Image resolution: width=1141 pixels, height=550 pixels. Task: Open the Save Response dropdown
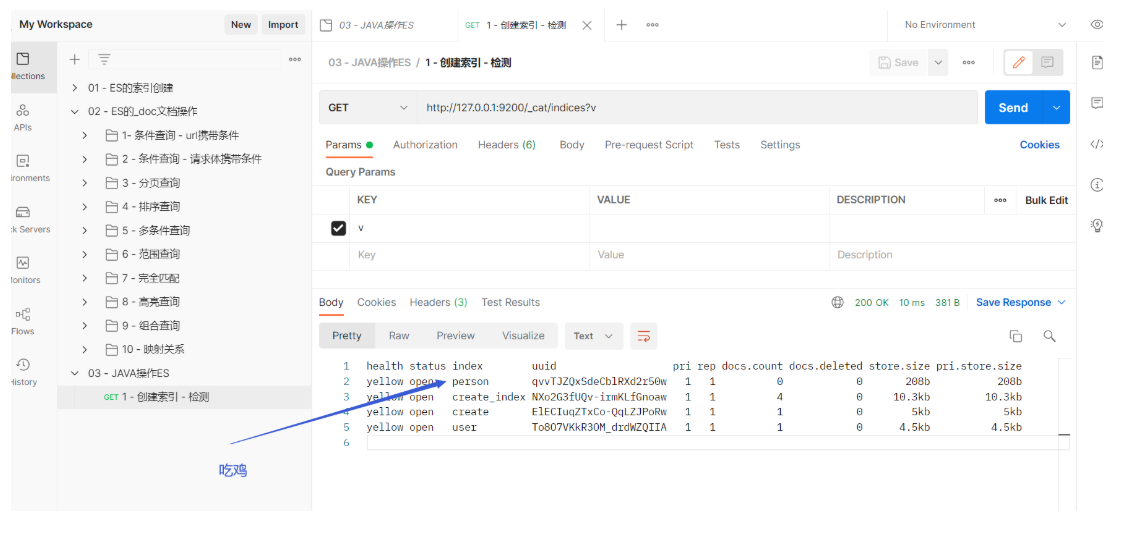(1020, 303)
